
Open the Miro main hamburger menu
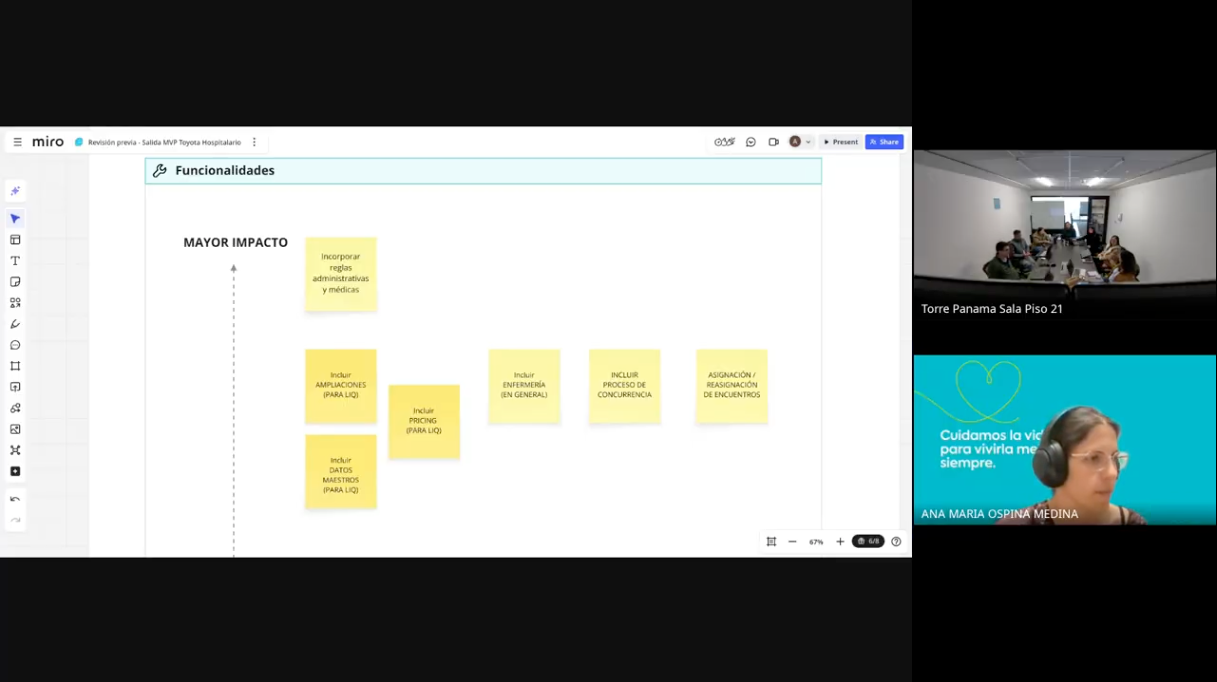point(17,142)
